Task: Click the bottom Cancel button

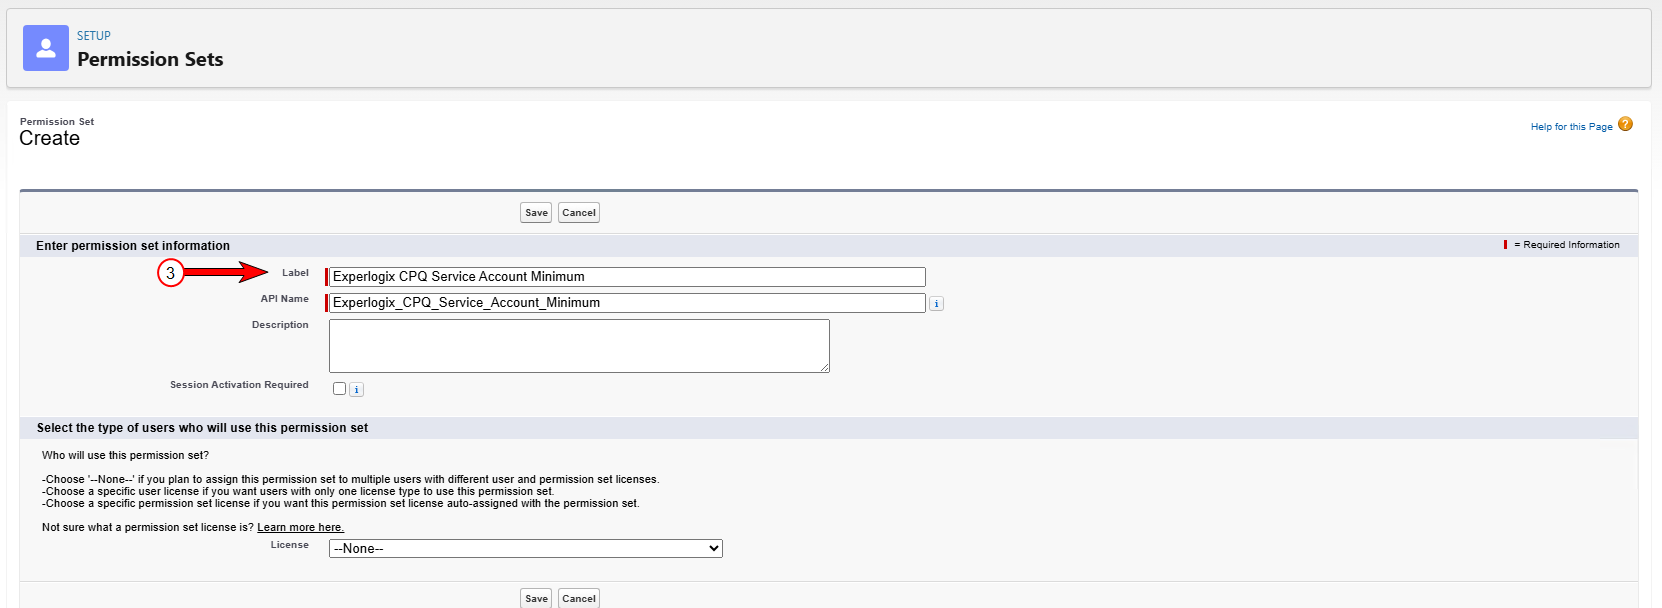Action: 579,598
